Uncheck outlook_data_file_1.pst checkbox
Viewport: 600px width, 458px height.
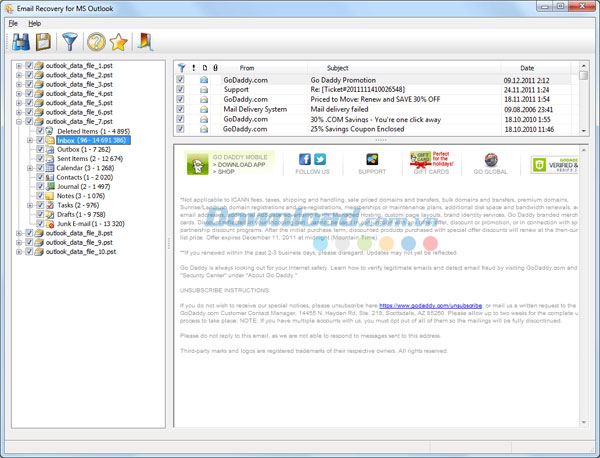point(29,65)
